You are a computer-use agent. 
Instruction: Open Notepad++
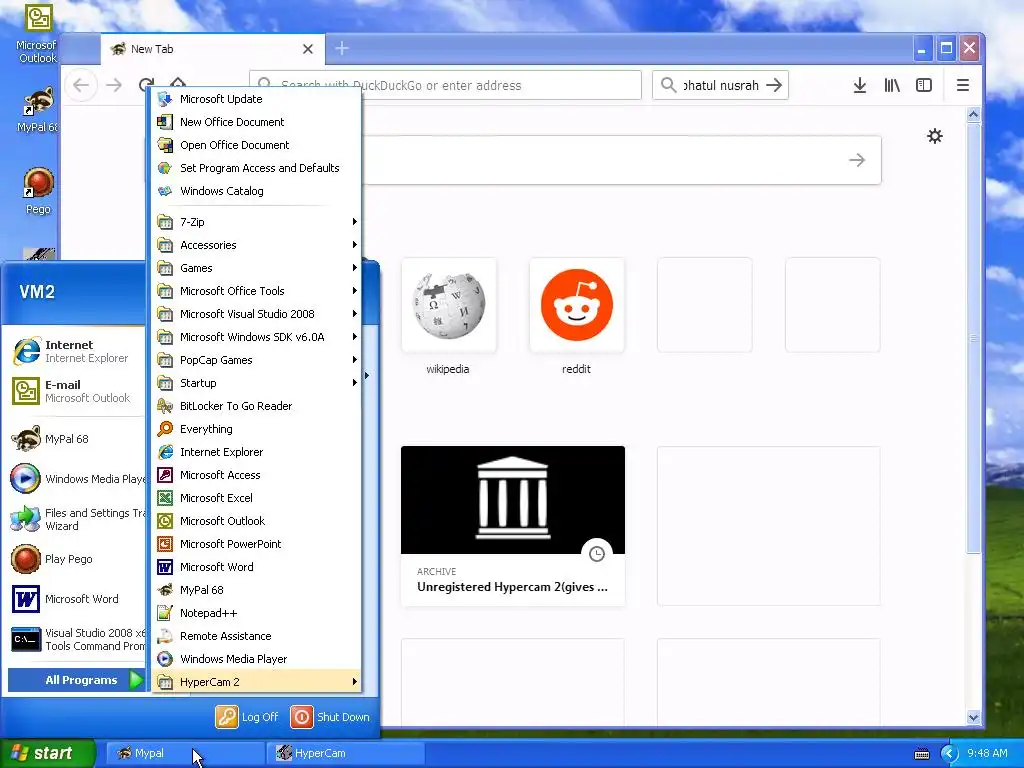click(x=256, y=613)
